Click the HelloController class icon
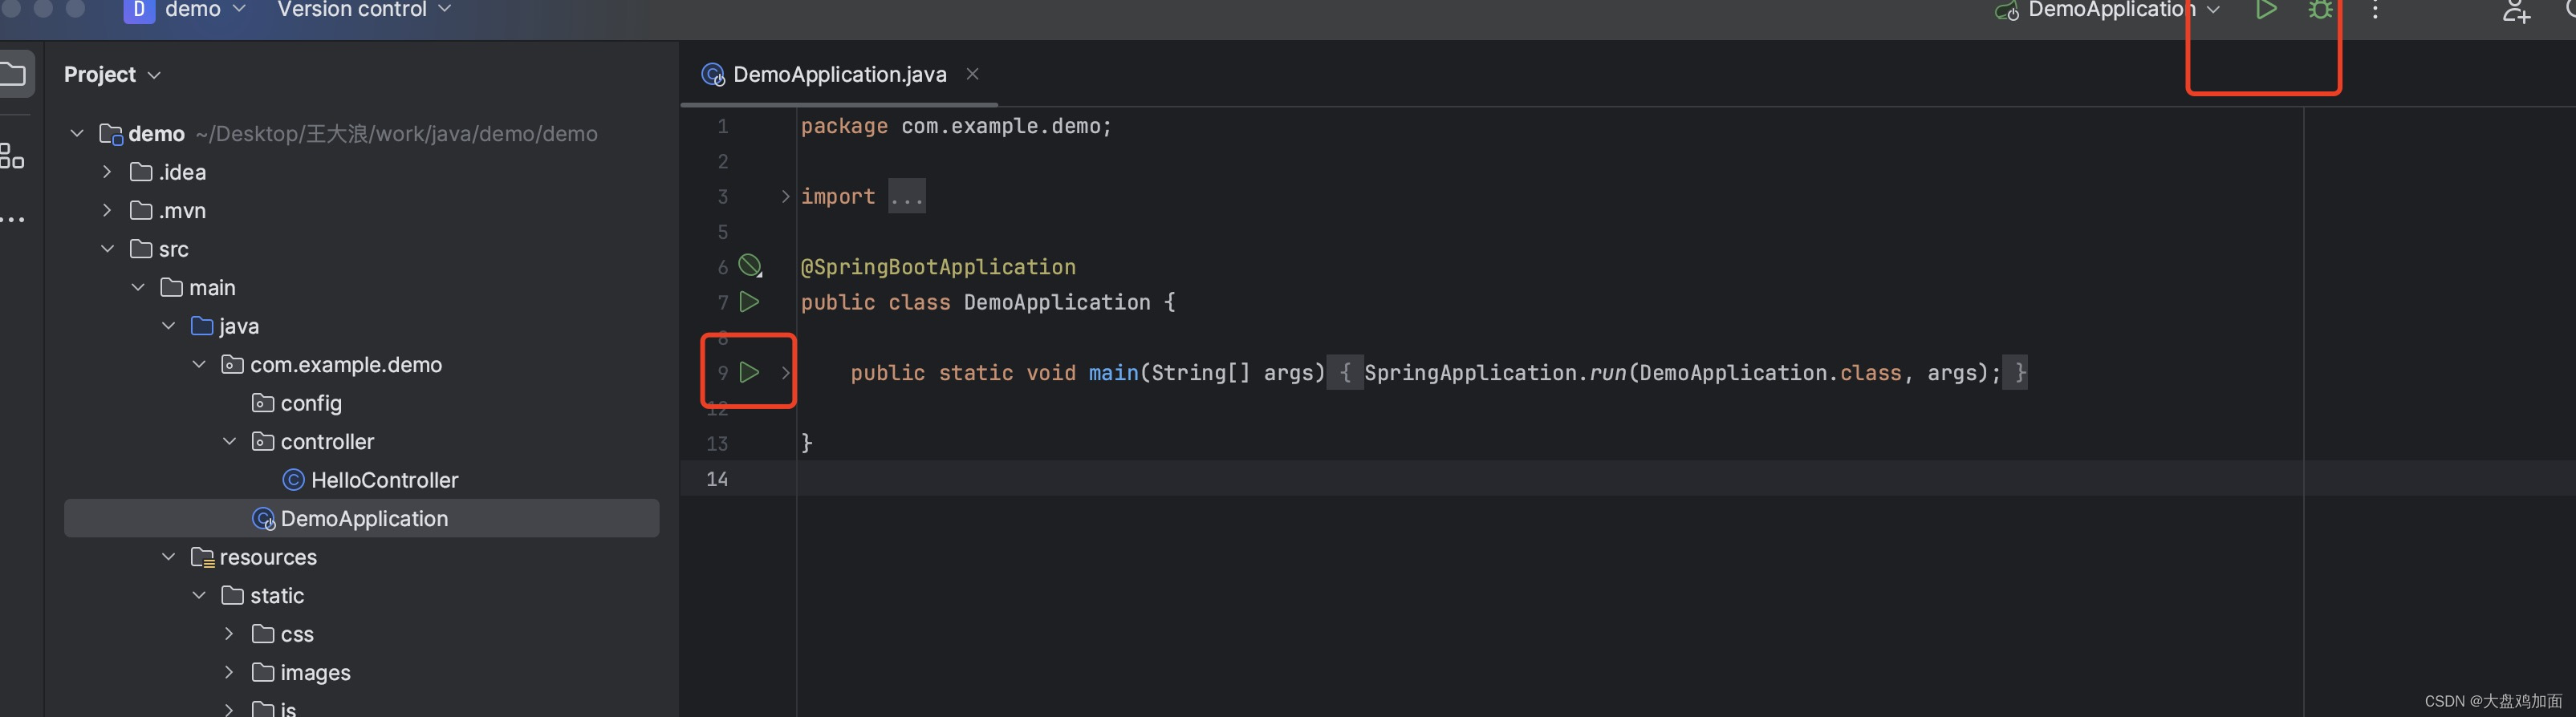The width and height of the screenshot is (2576, 717). coord(293,480)
